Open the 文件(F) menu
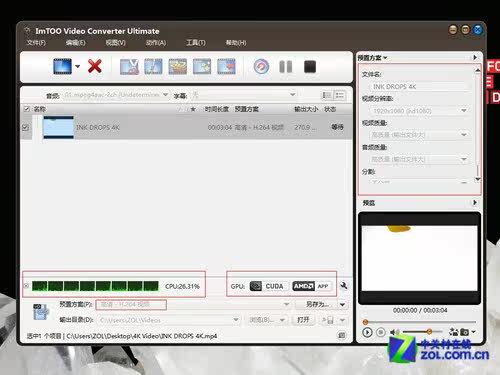The width and height of the screenshot is (500, 375). 36,43
